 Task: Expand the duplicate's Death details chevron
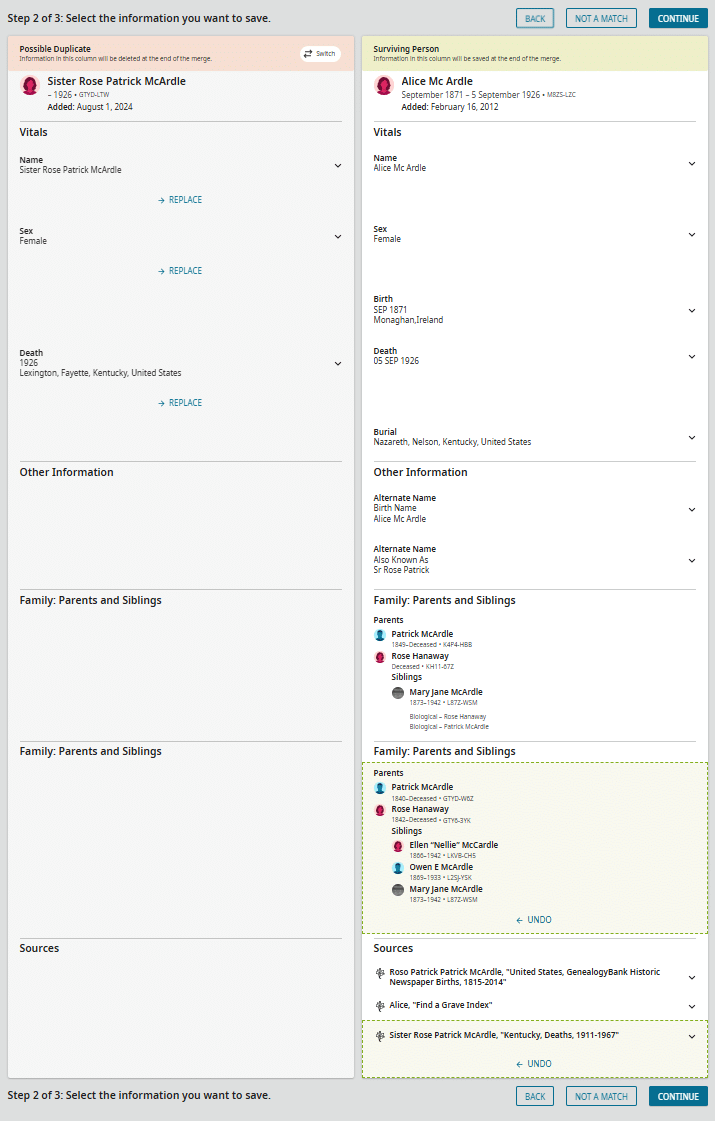coord(337,363)
